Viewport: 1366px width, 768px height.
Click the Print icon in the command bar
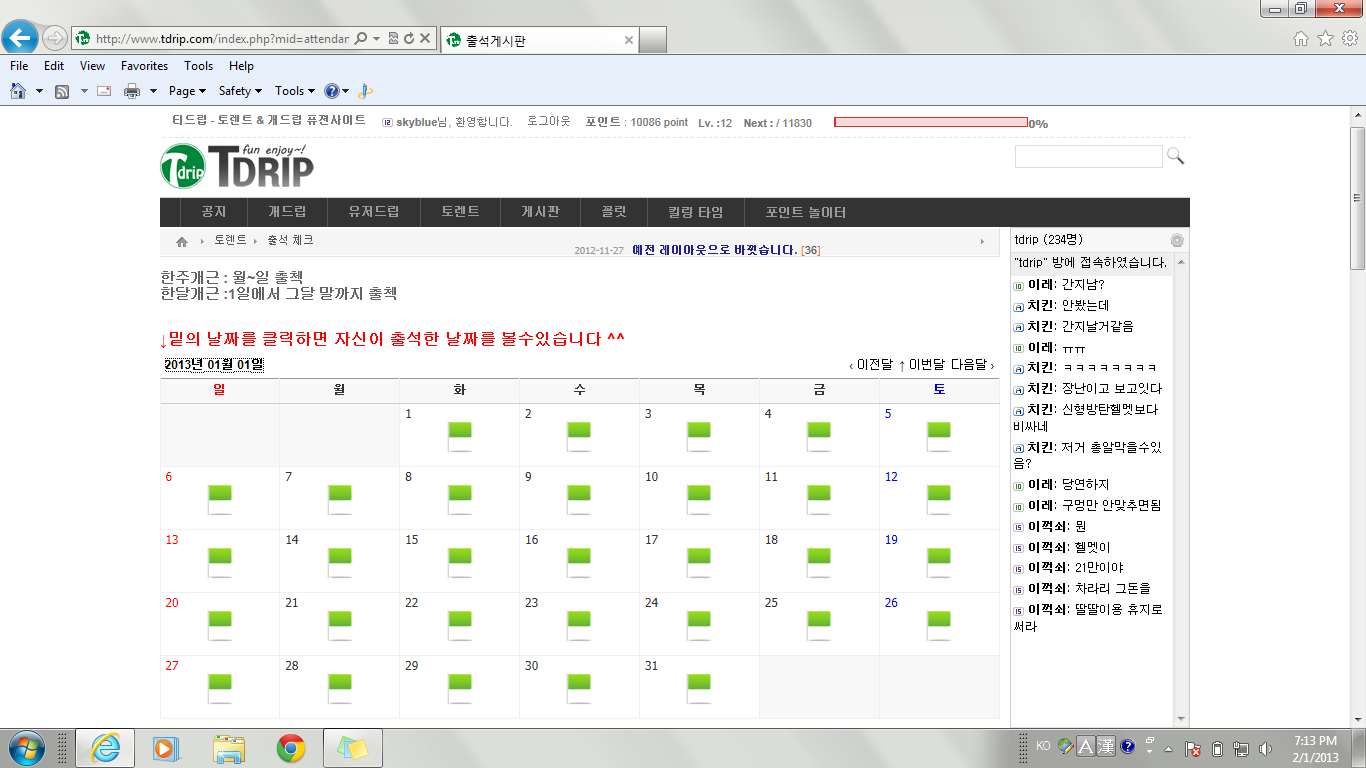tap(130, 90)
